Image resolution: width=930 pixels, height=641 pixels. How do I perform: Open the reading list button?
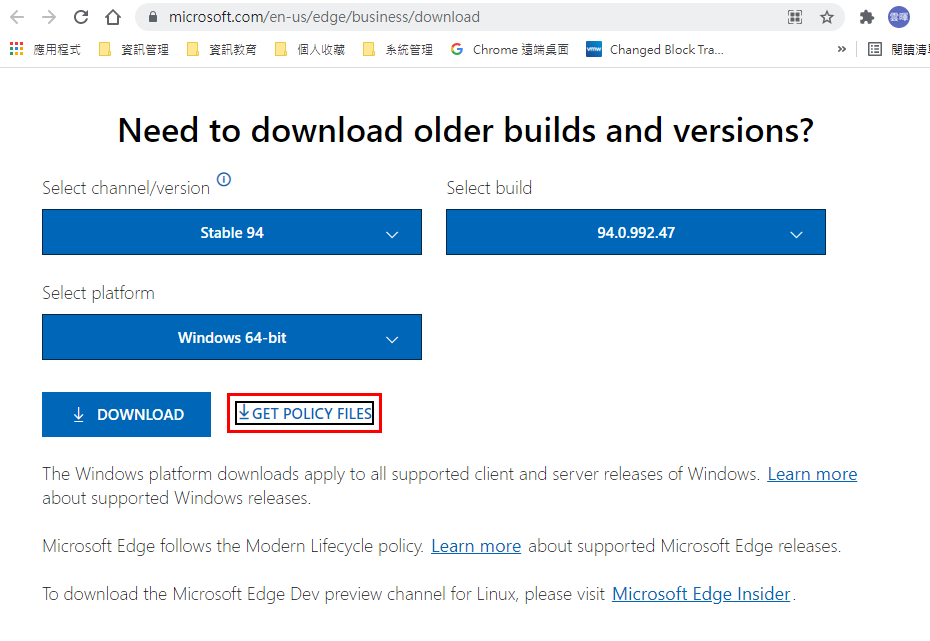pyautogui.click(x=898, y=49)
